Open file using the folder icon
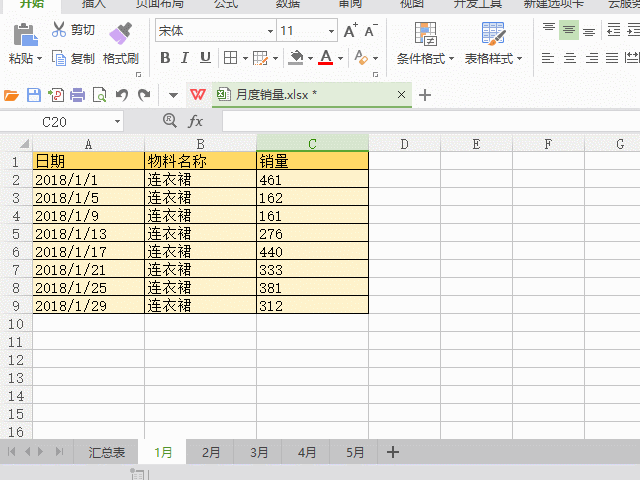 pyautogui.click(x=11, y=95)
